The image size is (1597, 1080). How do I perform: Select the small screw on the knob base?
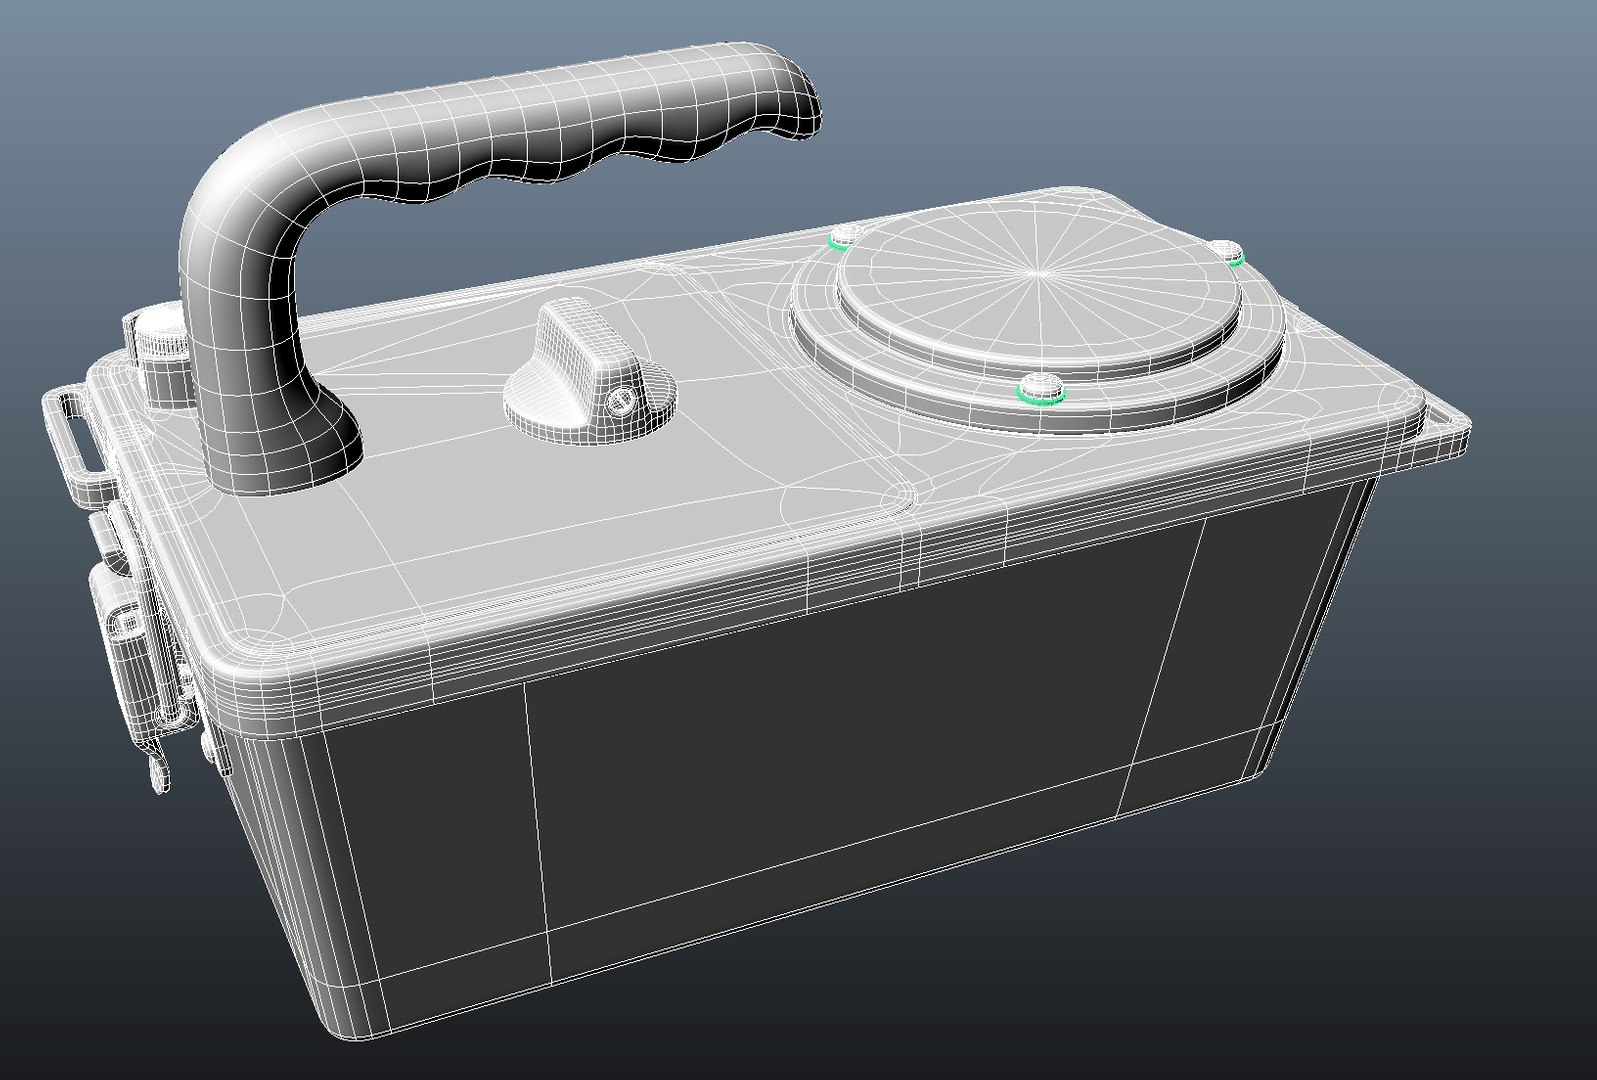621,401
